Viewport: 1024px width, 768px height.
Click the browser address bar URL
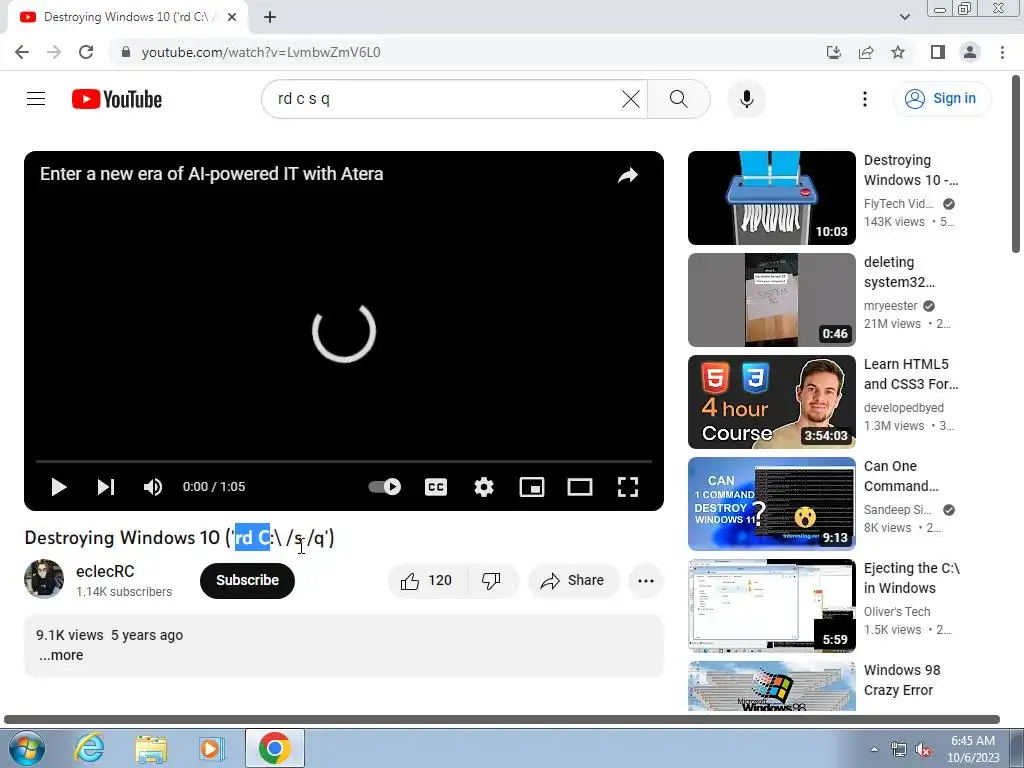click(x=261, y=52)
